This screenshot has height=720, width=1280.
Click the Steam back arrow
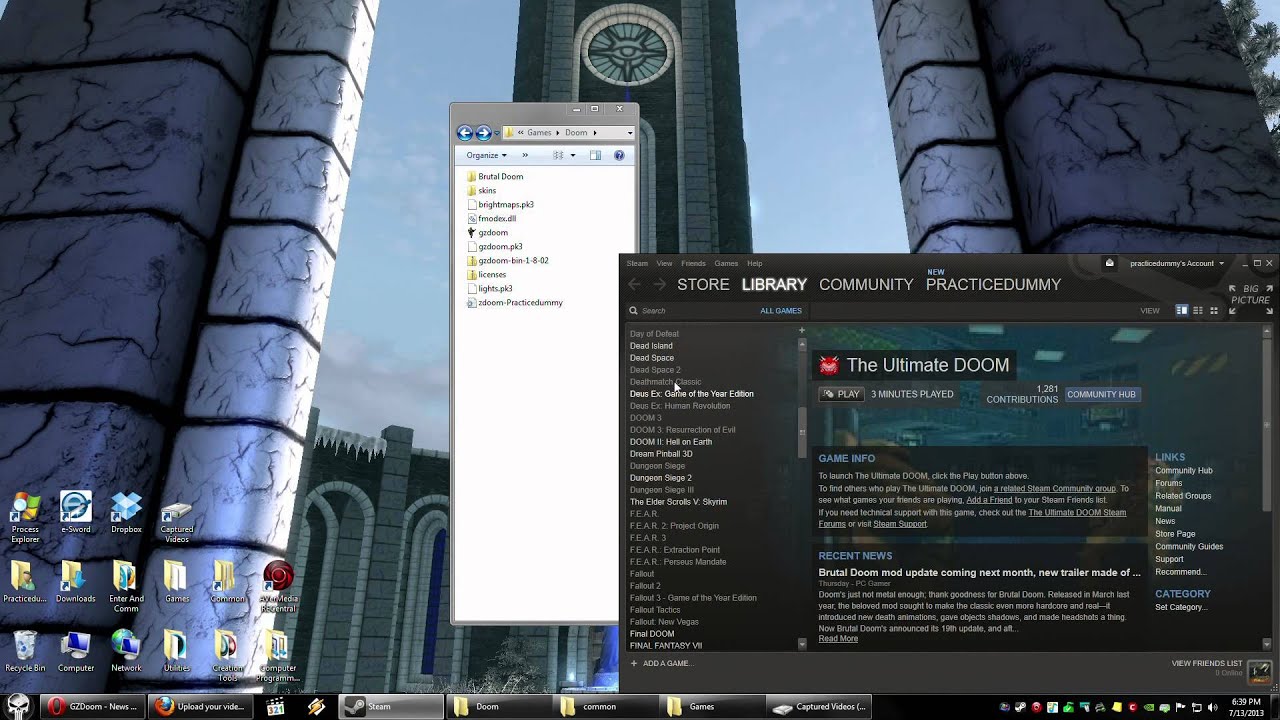coord(634,285)
